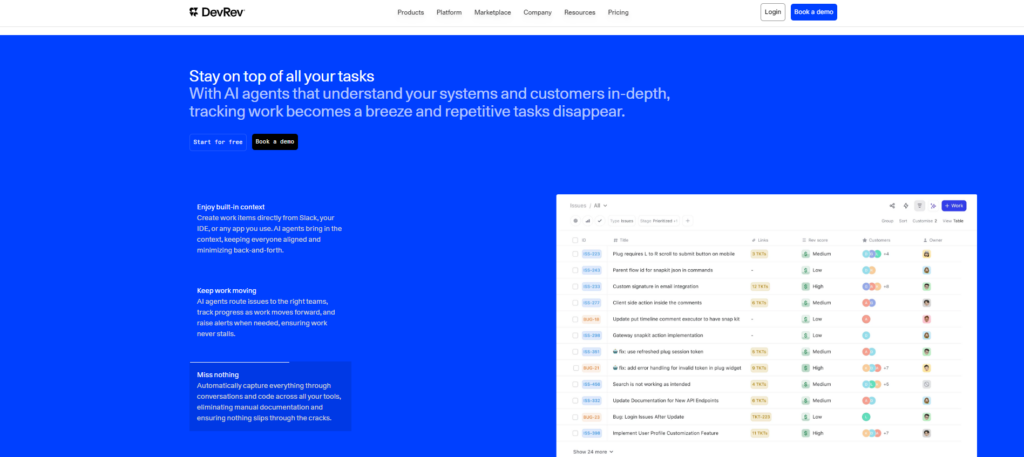Select the Miss nothing feature
The width and height of the screenshot is (1024, 457).
270,396
